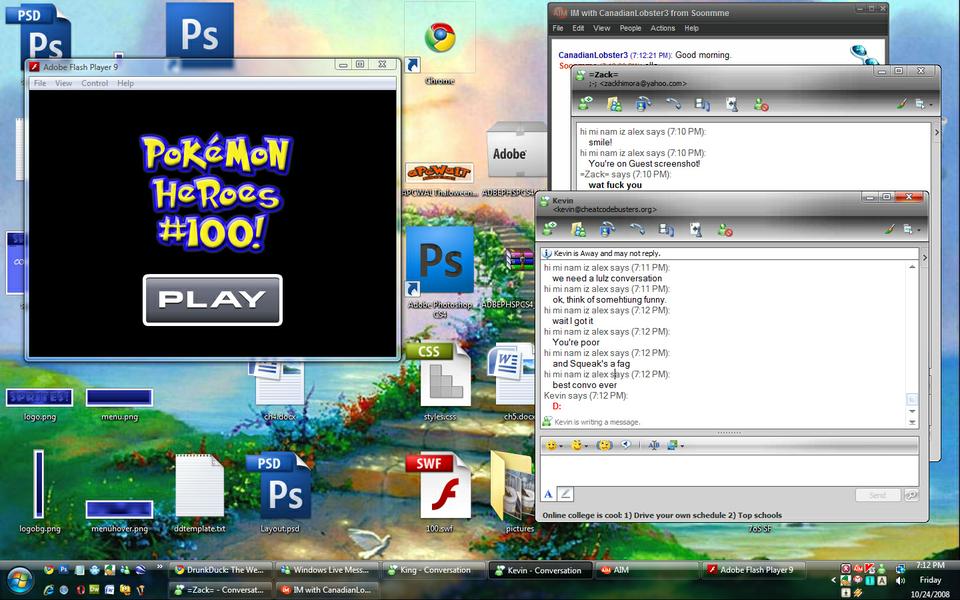Click the Online college is cool ad link

pyautogui.click(x=662, y=515)
